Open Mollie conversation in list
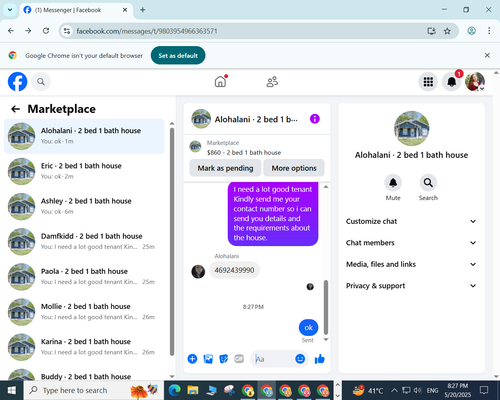Viewport: 500px width, 400px height. tap(84, 312)
